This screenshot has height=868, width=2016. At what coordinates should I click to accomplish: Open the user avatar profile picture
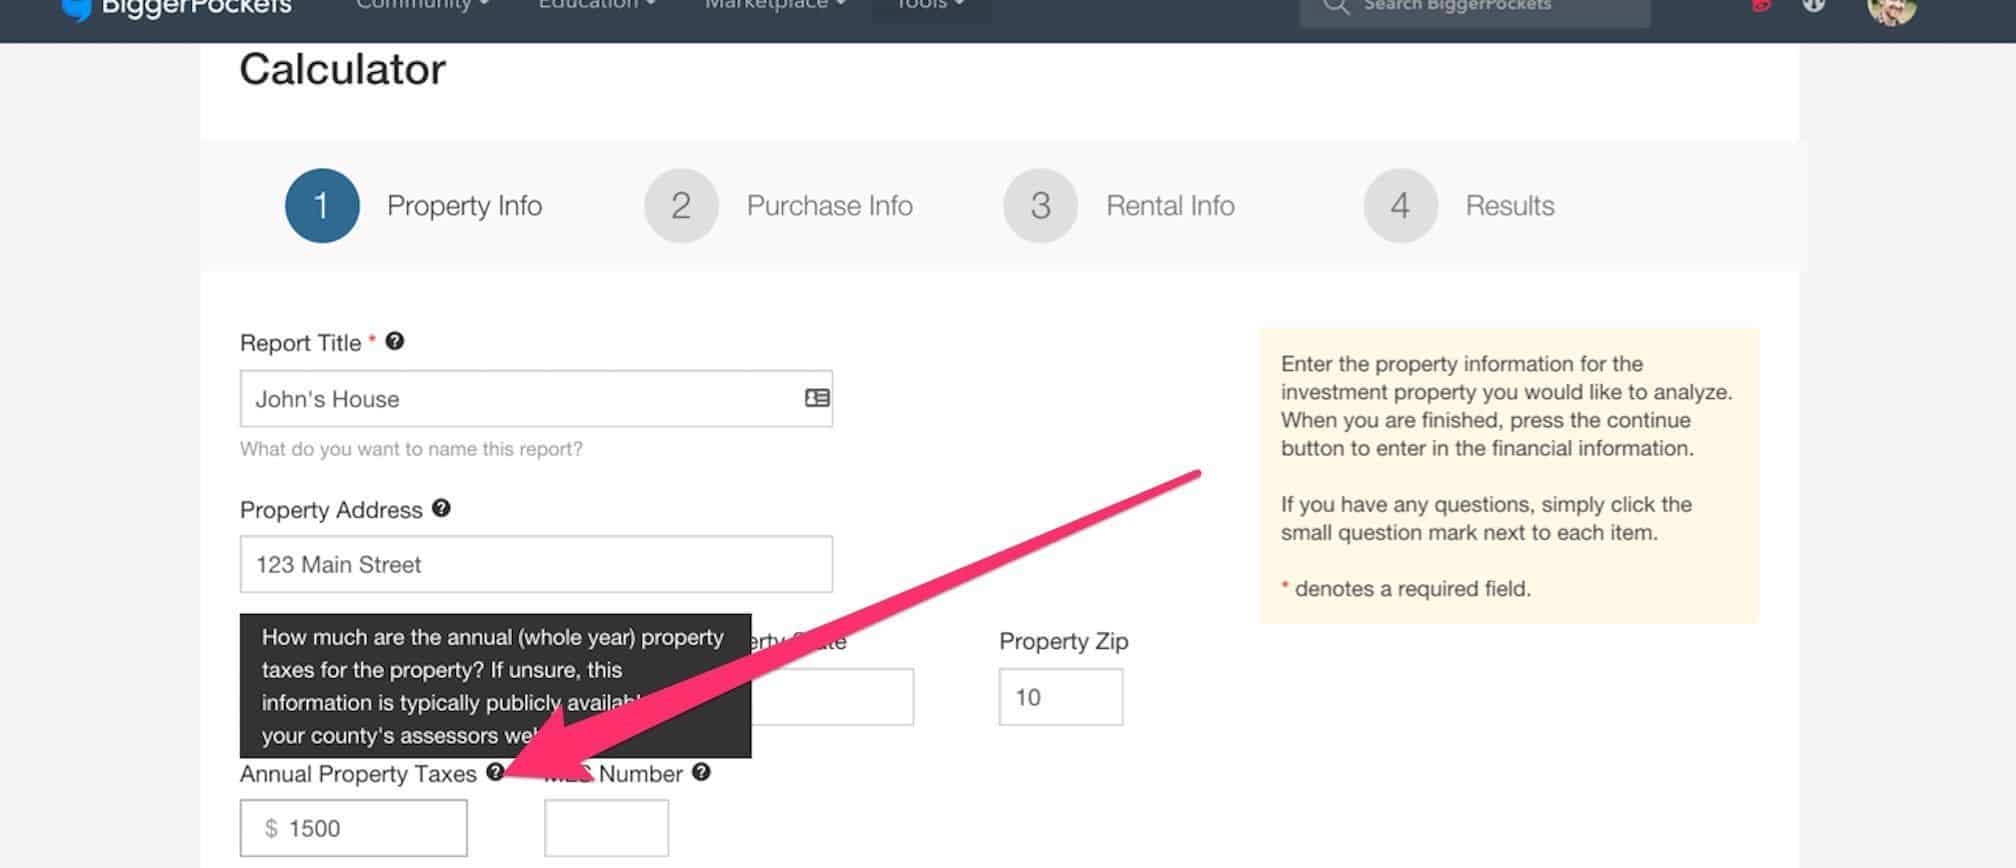pyautogui.click(x=1892, y=8)
